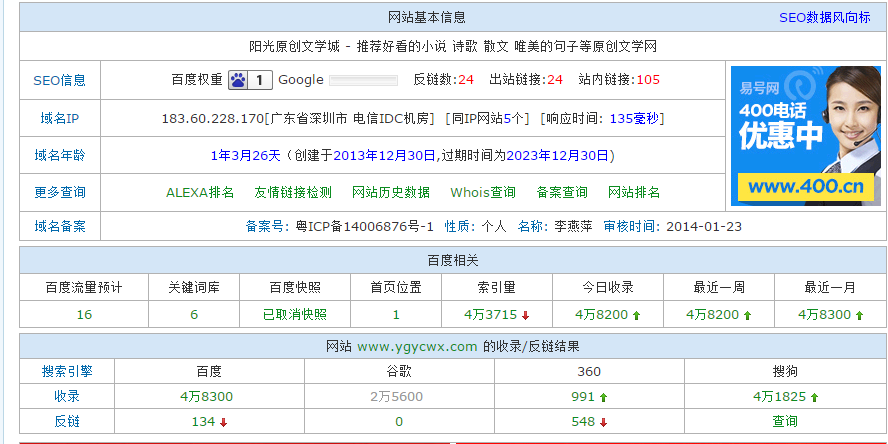Click red down arrow beside Baidu backlinks 134
This screenshot has width=888, height=444.
click(x=223, y=422)
